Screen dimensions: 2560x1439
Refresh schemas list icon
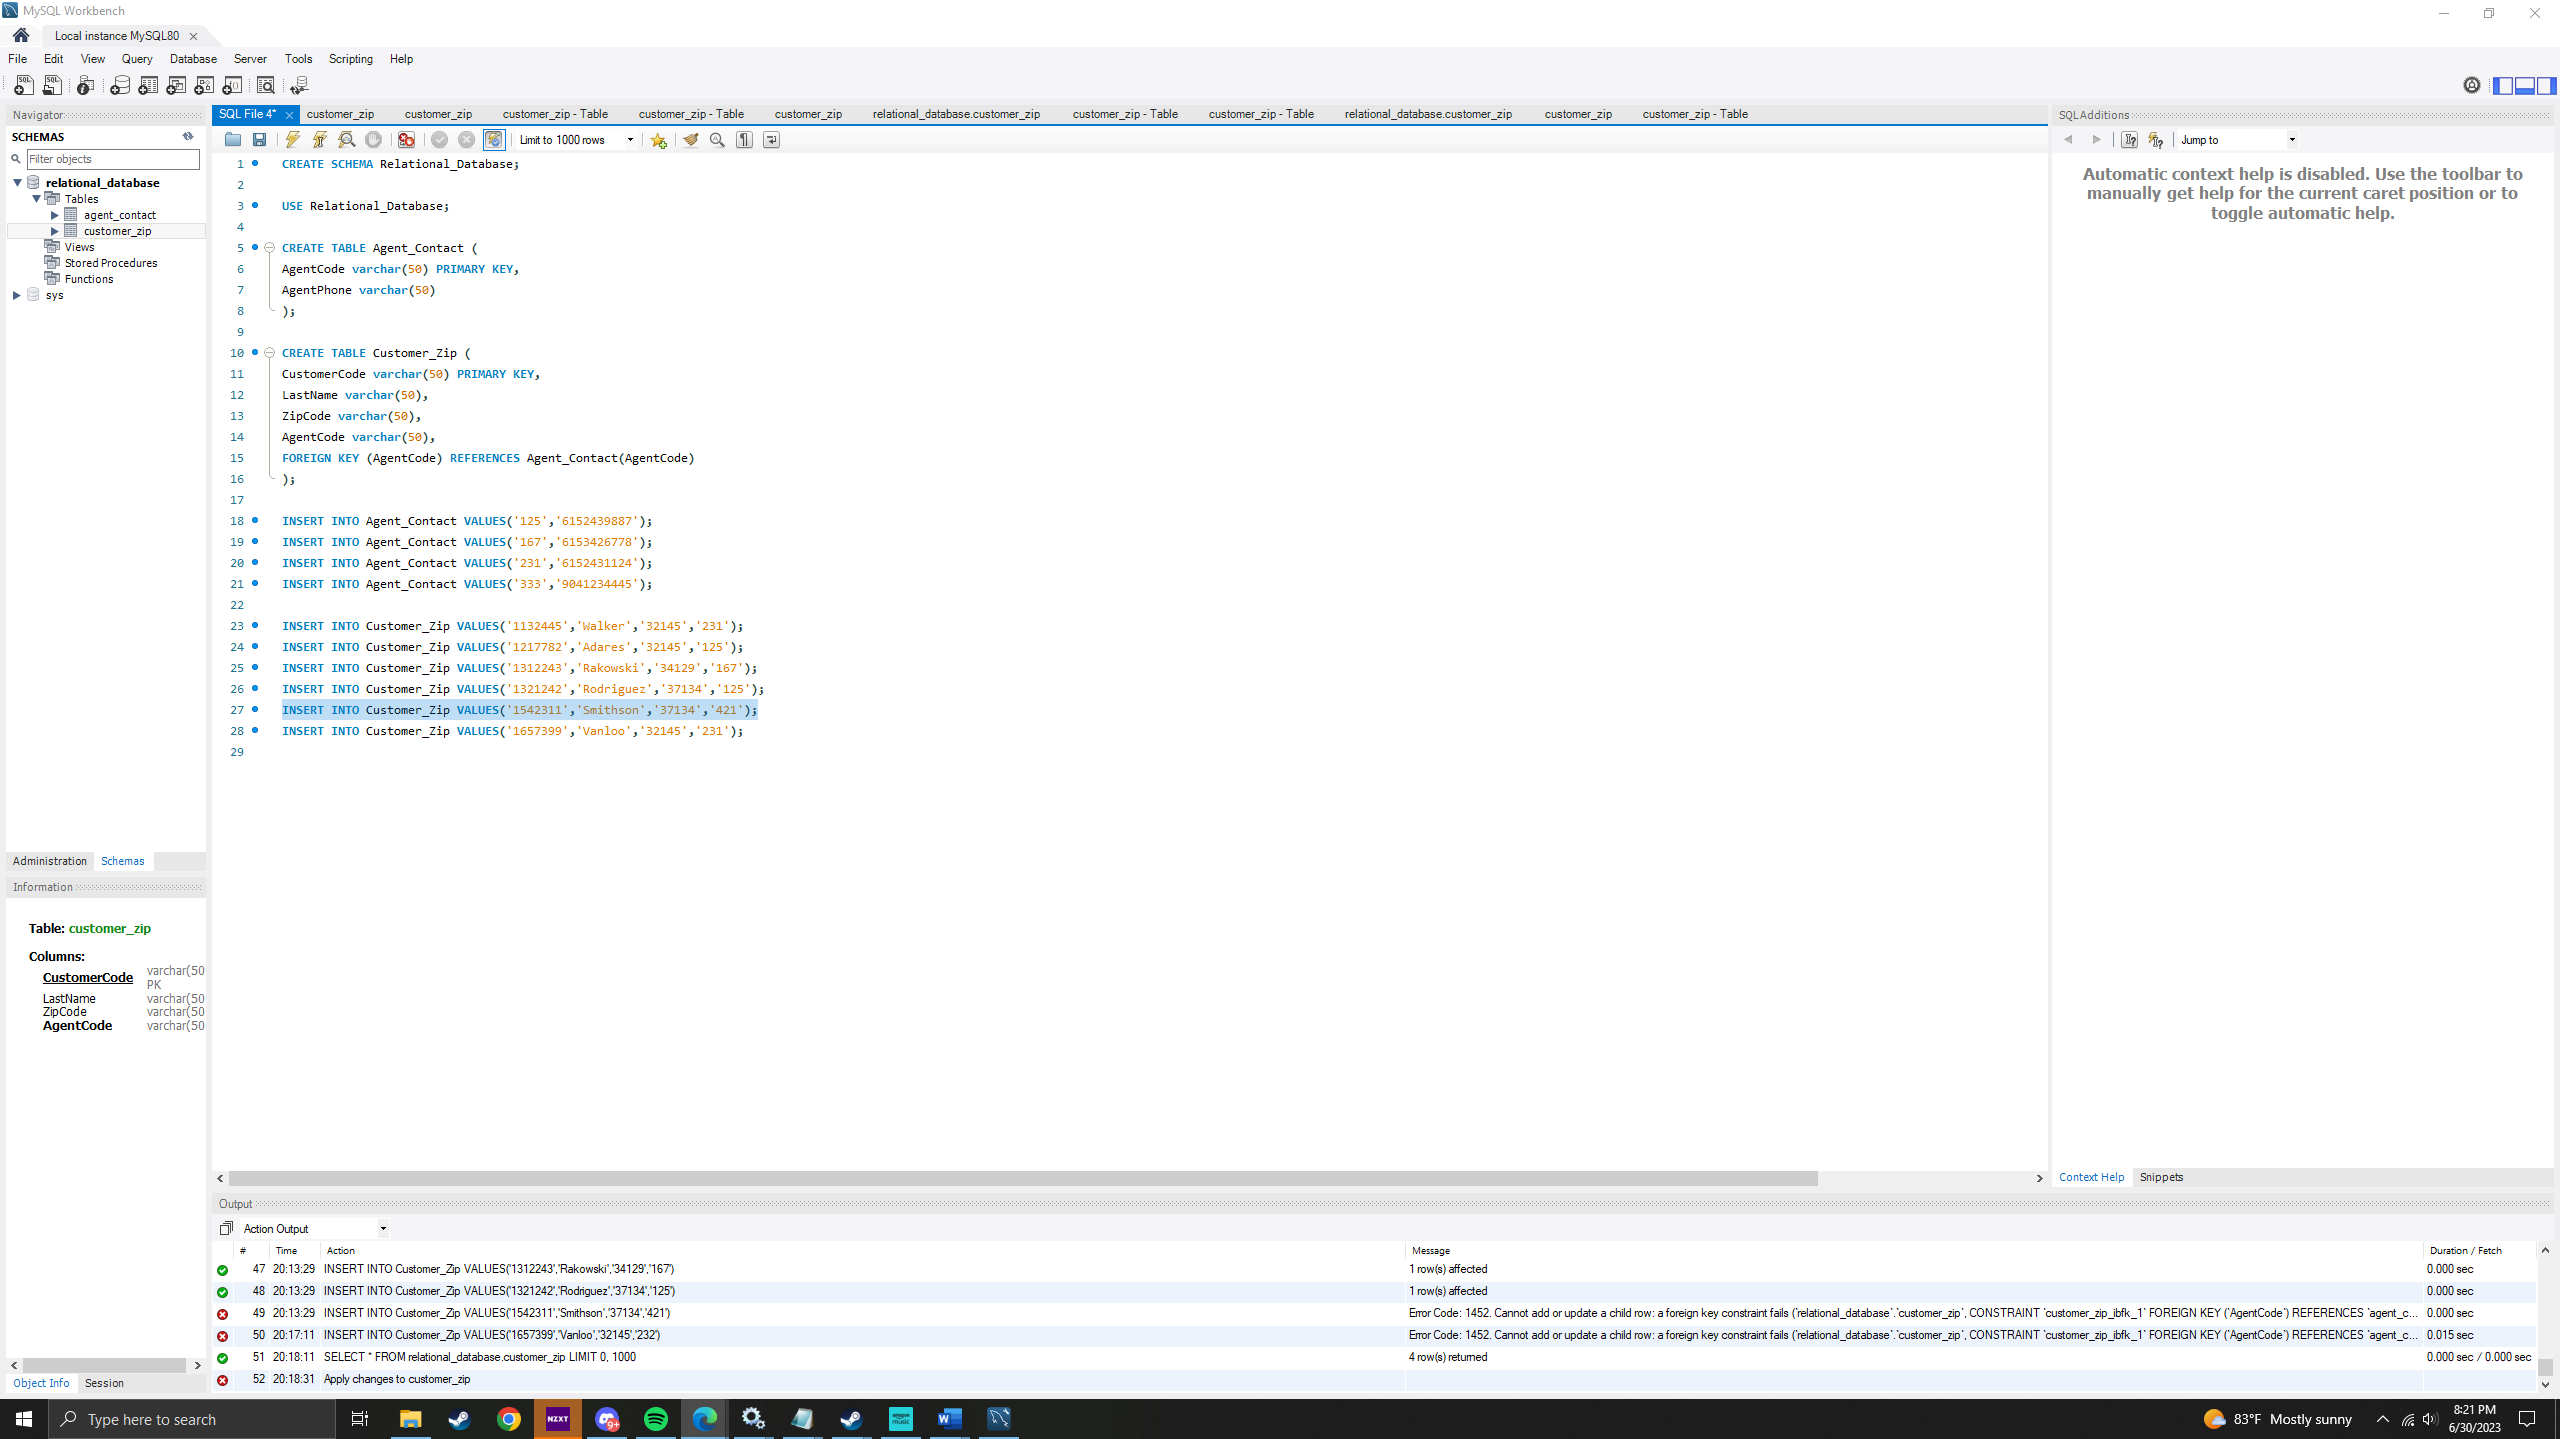[x=188, y=136]
